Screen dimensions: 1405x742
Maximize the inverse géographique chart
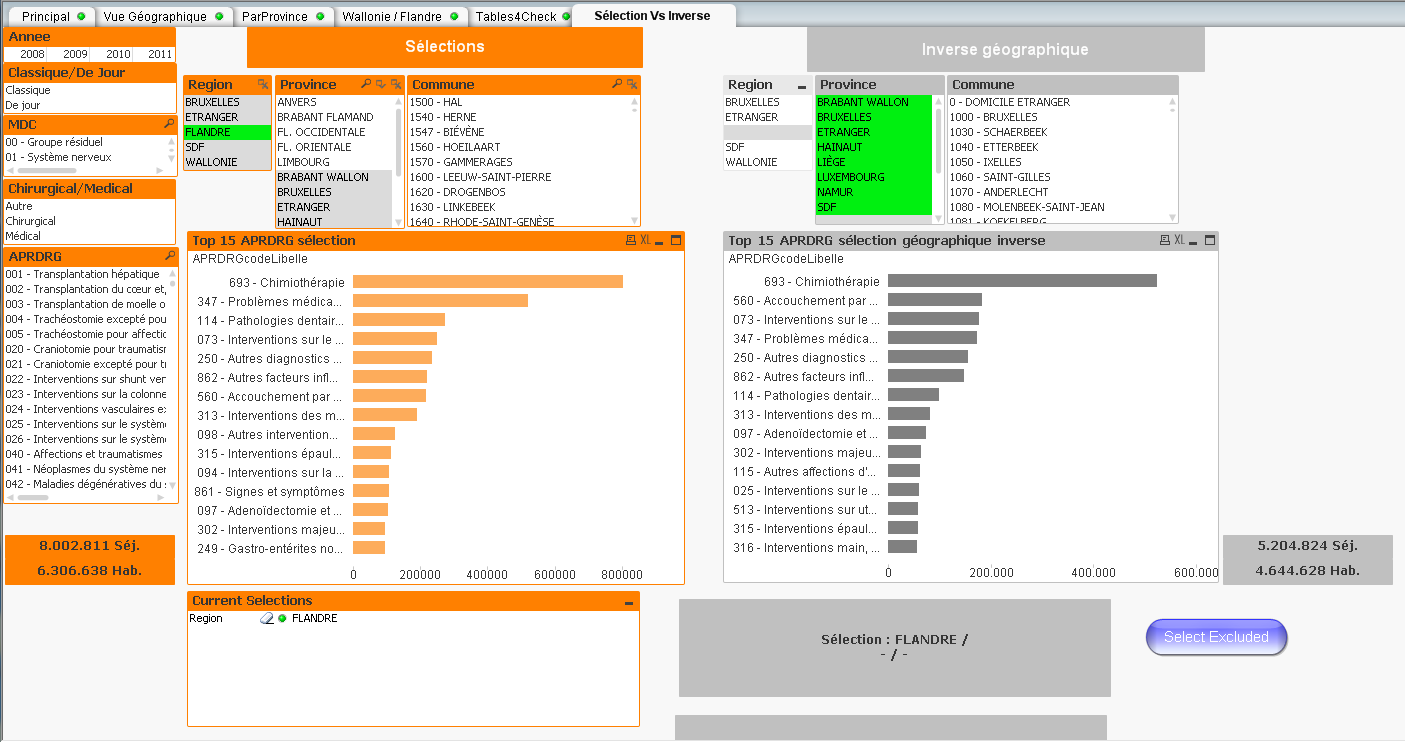[x=1210, y=240]
